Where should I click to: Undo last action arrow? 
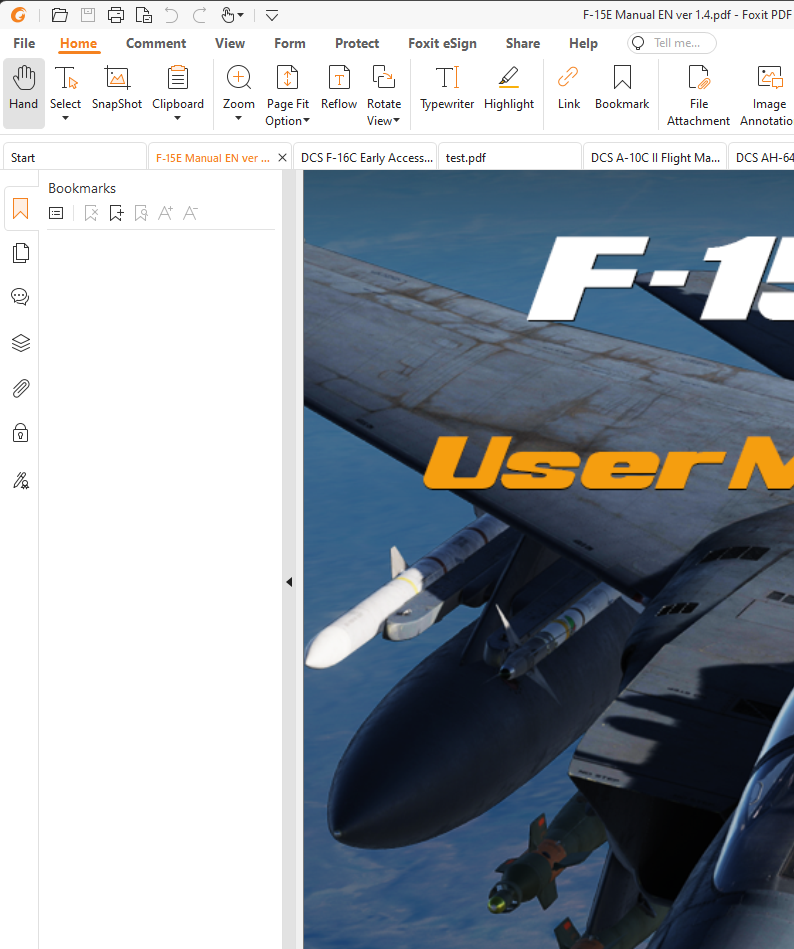pos(172,15)
